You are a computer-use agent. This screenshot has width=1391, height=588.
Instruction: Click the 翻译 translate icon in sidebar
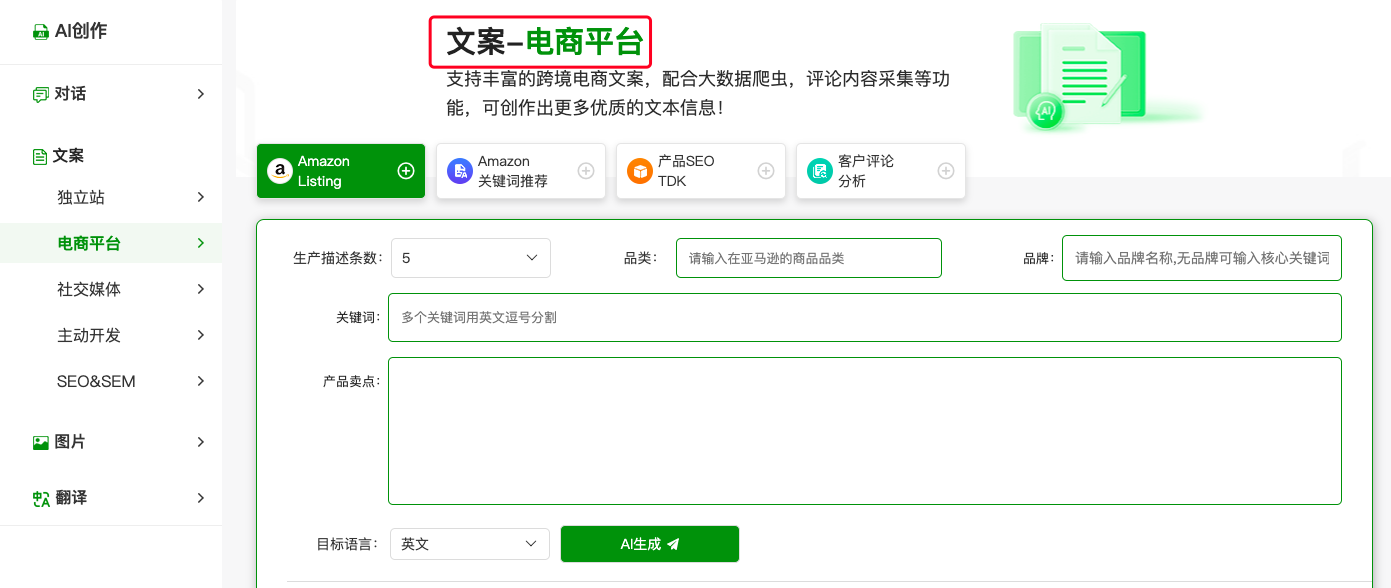[41, 498]
